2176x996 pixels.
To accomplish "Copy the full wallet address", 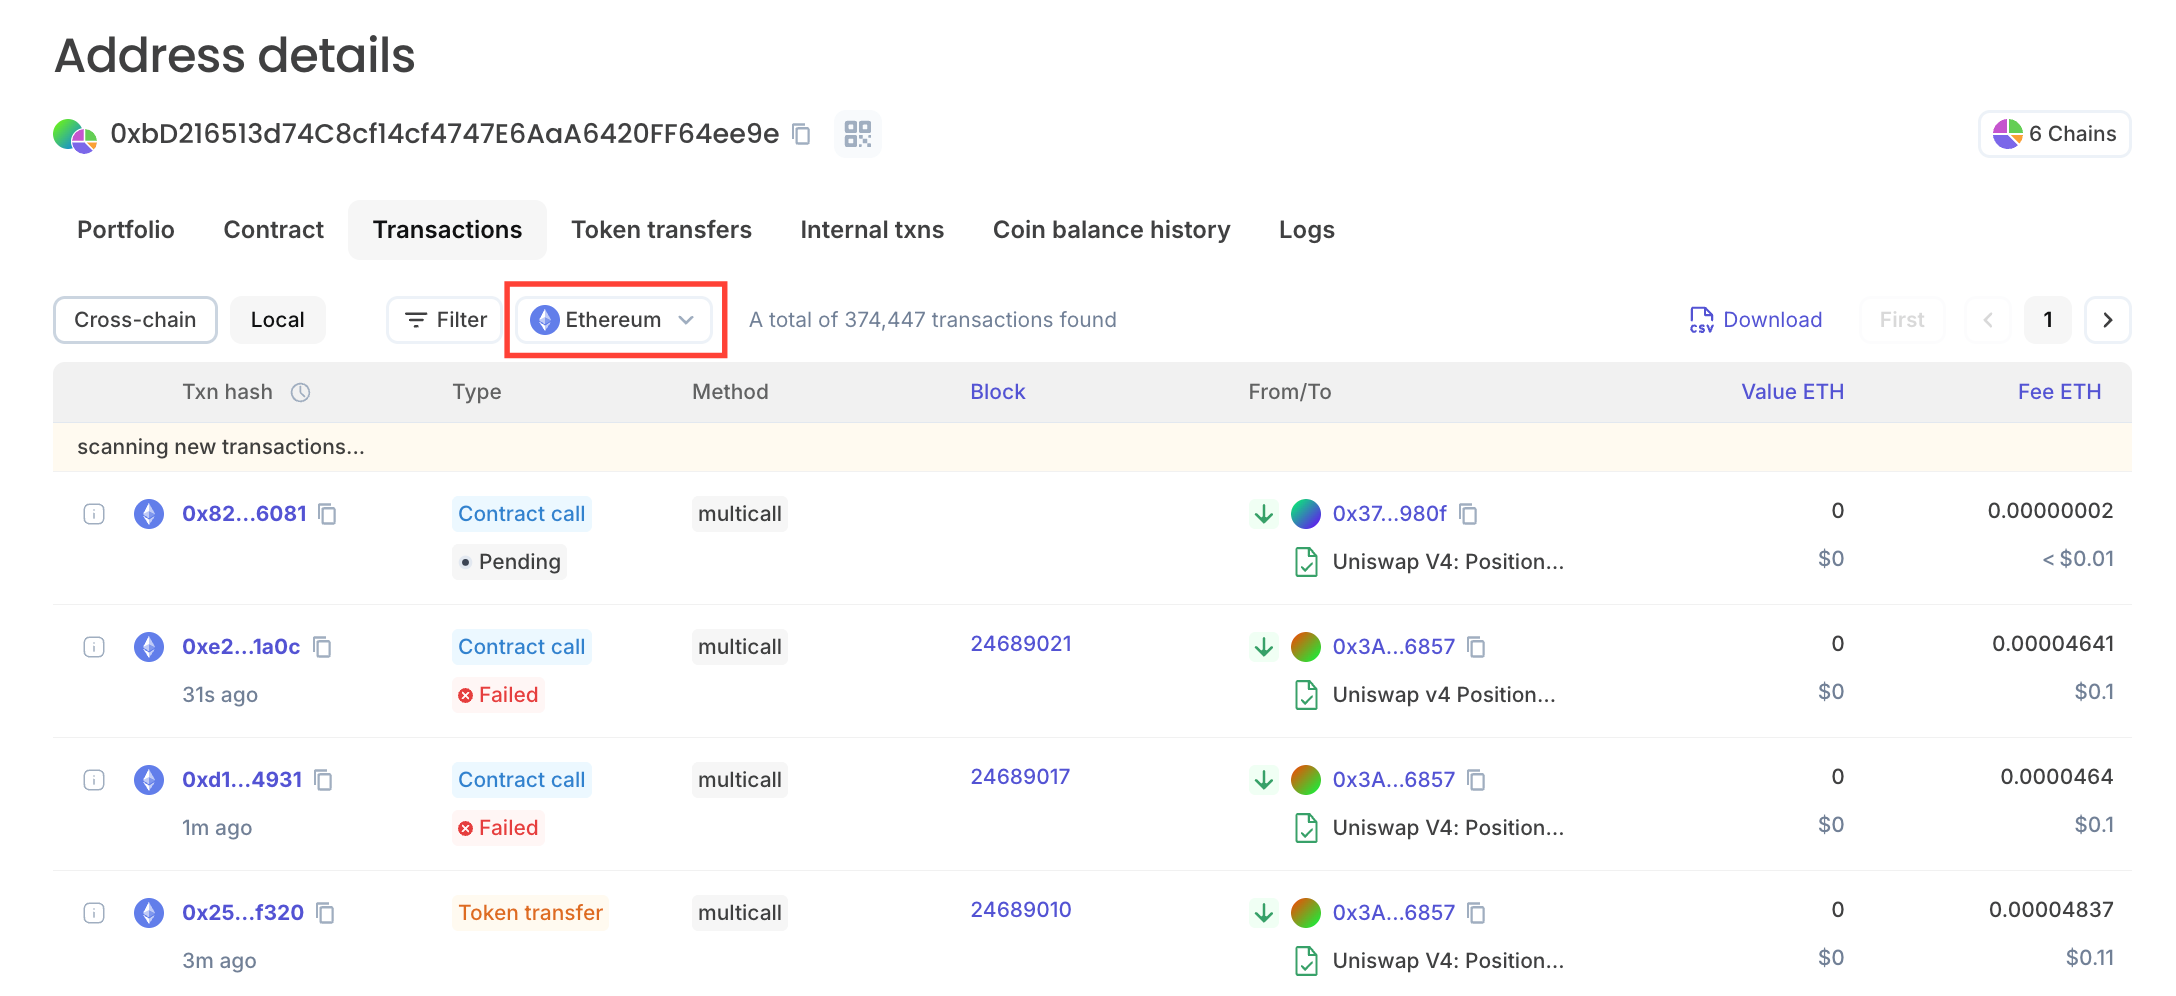I will [x=801, y=134].
